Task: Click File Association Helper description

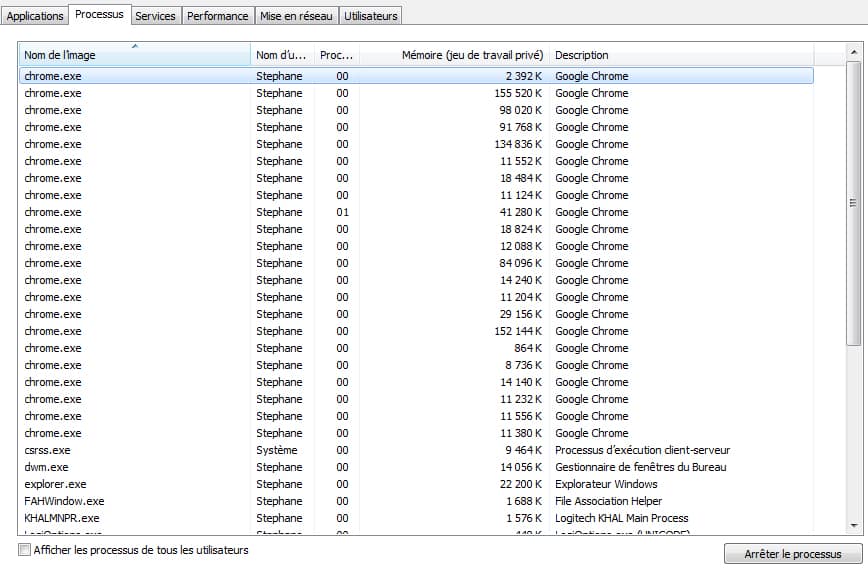Action: [608, 501]
